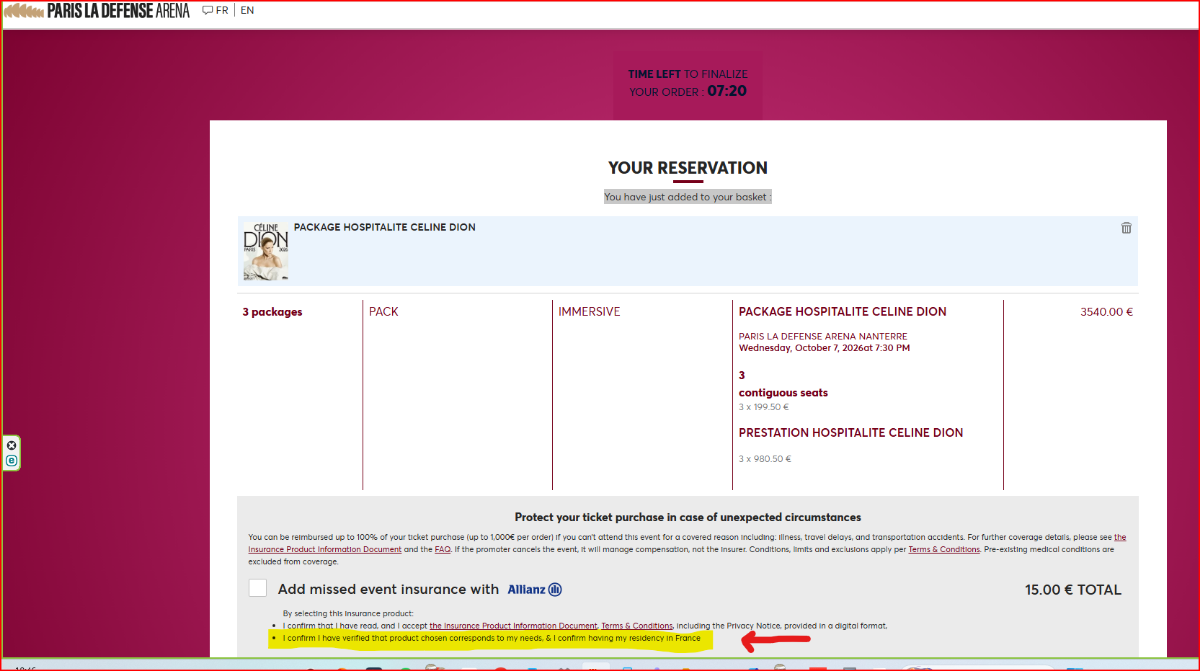The width and height of the screenshot is (1200, 671).
Task: Delete the Celine Dion package with trash icon
Action: pyautogui.click(x=1126, y=228)
